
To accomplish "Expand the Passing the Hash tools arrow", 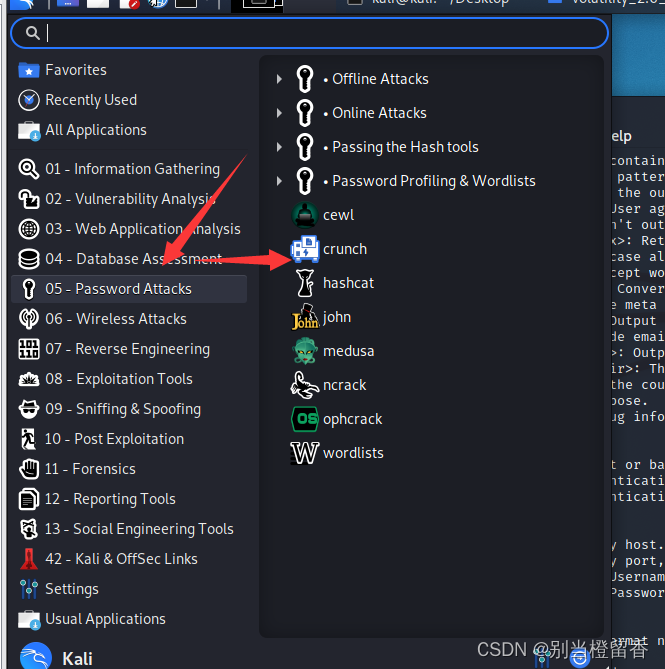I will [x=279, y=147].
